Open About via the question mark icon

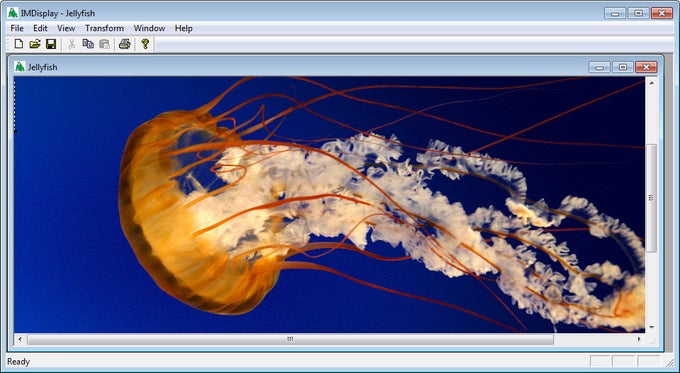pos(145,44)
